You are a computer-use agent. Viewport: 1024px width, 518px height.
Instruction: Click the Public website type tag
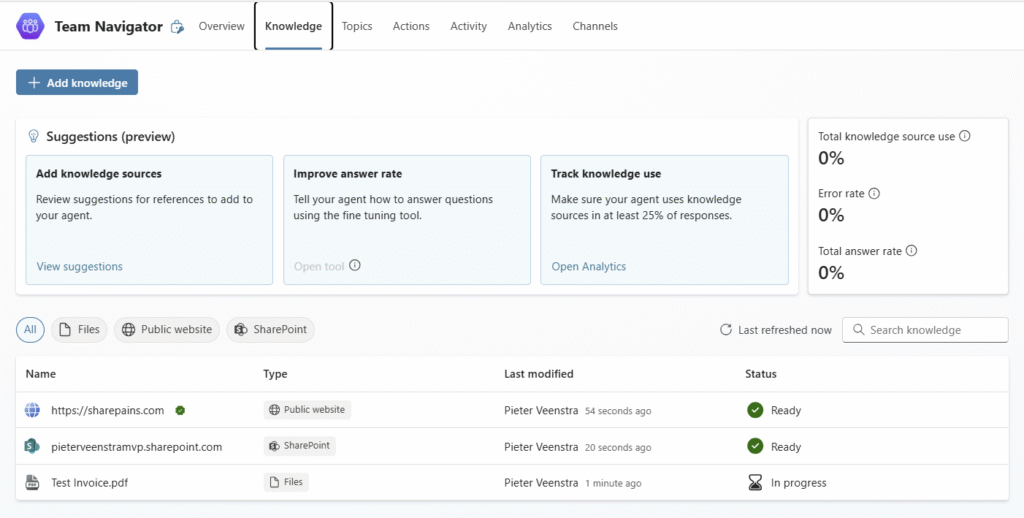tap(308, 410)
